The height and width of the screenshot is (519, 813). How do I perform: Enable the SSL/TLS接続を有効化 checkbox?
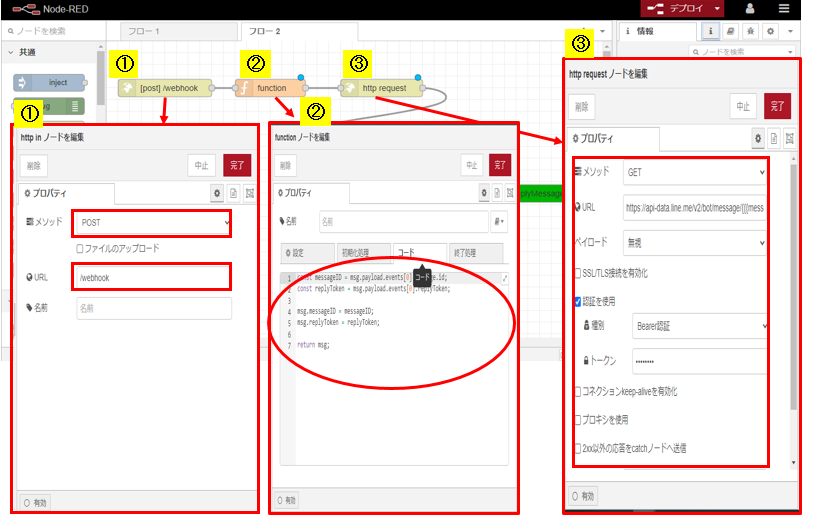point(578,273)
